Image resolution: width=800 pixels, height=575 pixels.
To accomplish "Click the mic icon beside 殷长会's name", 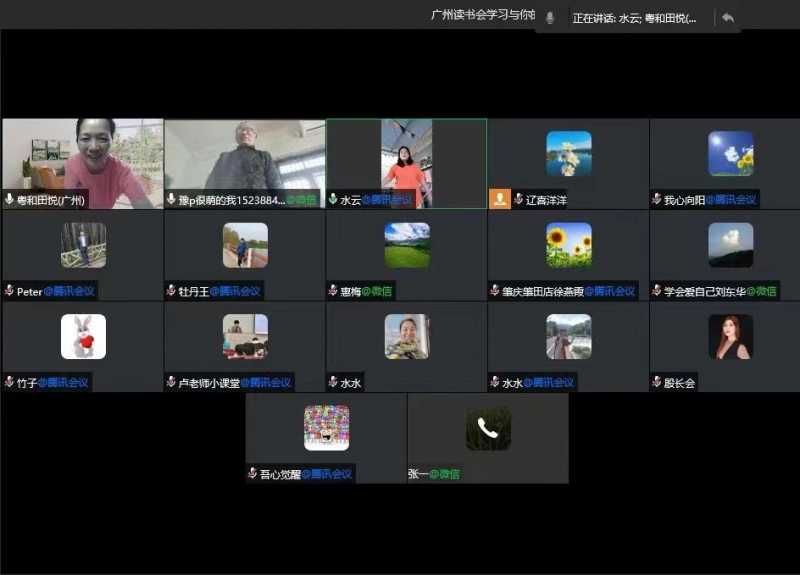I will [656, 382].
